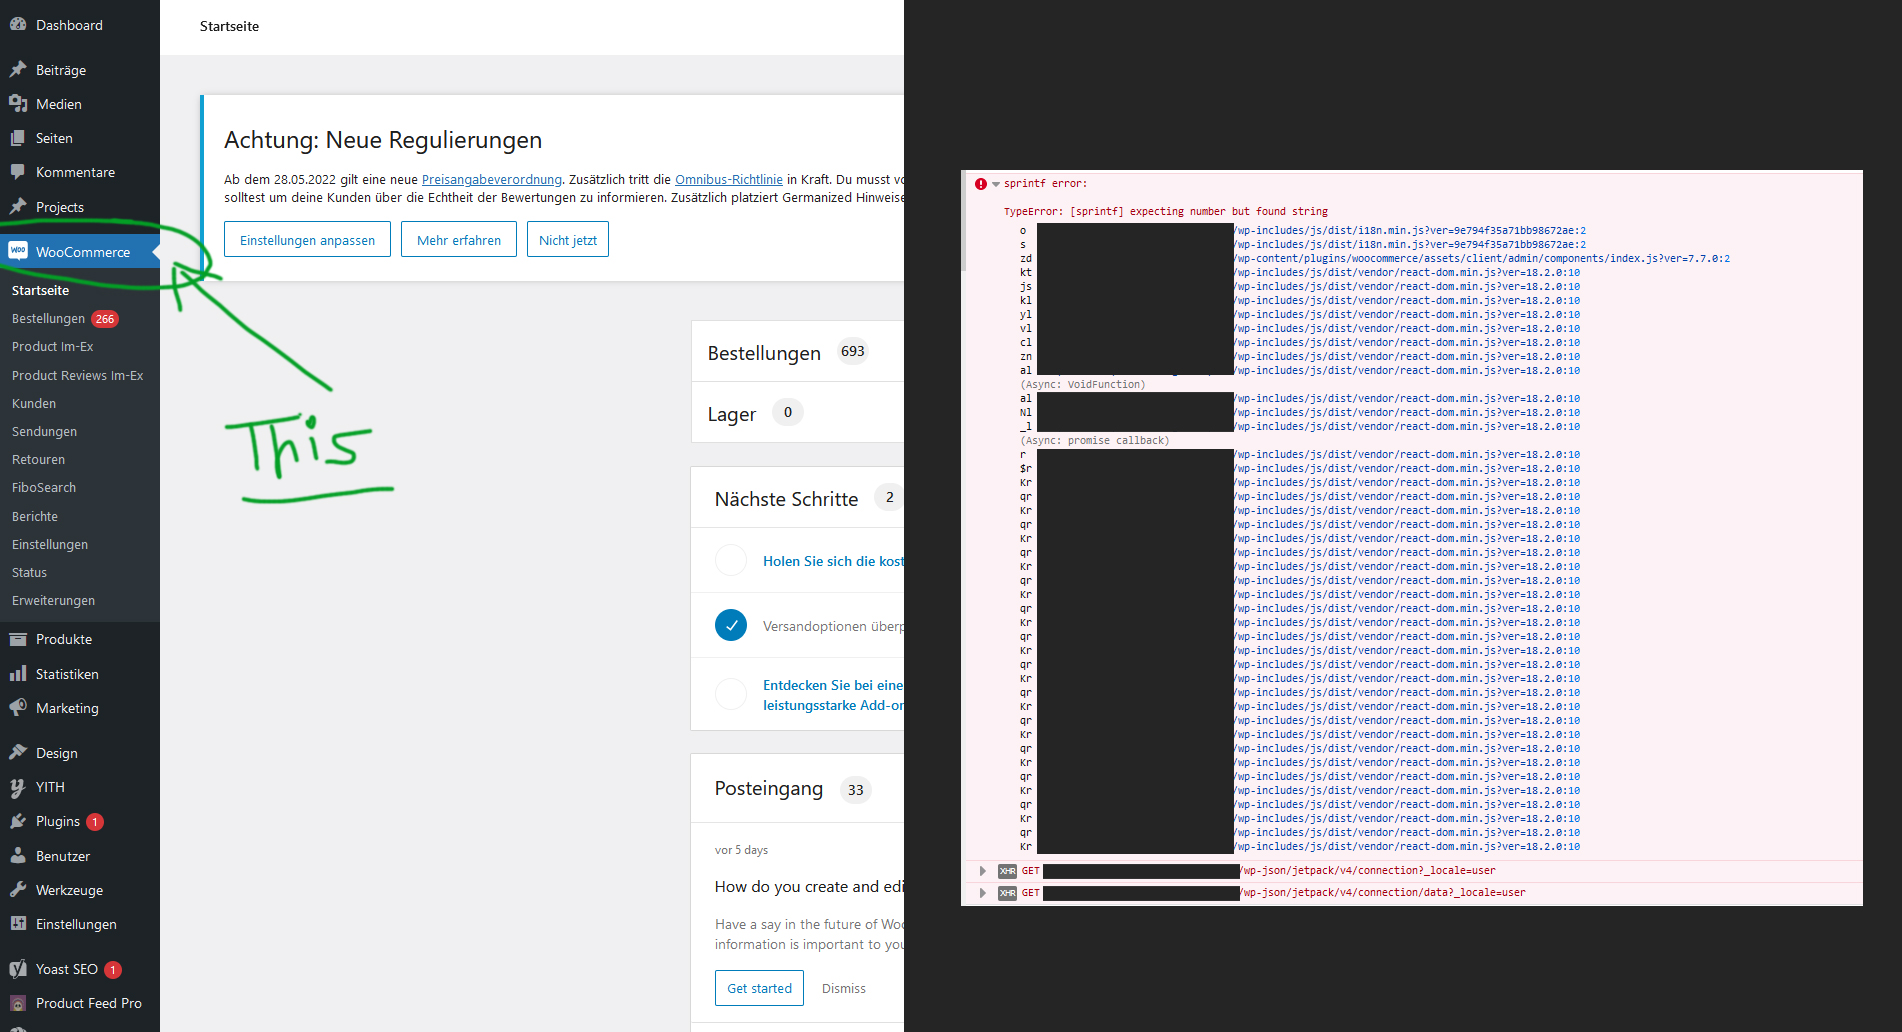The width and height of the screenshot is (1902, 1032).
Task: Open the Dashboard menu icon
Action: pos(18,25)
